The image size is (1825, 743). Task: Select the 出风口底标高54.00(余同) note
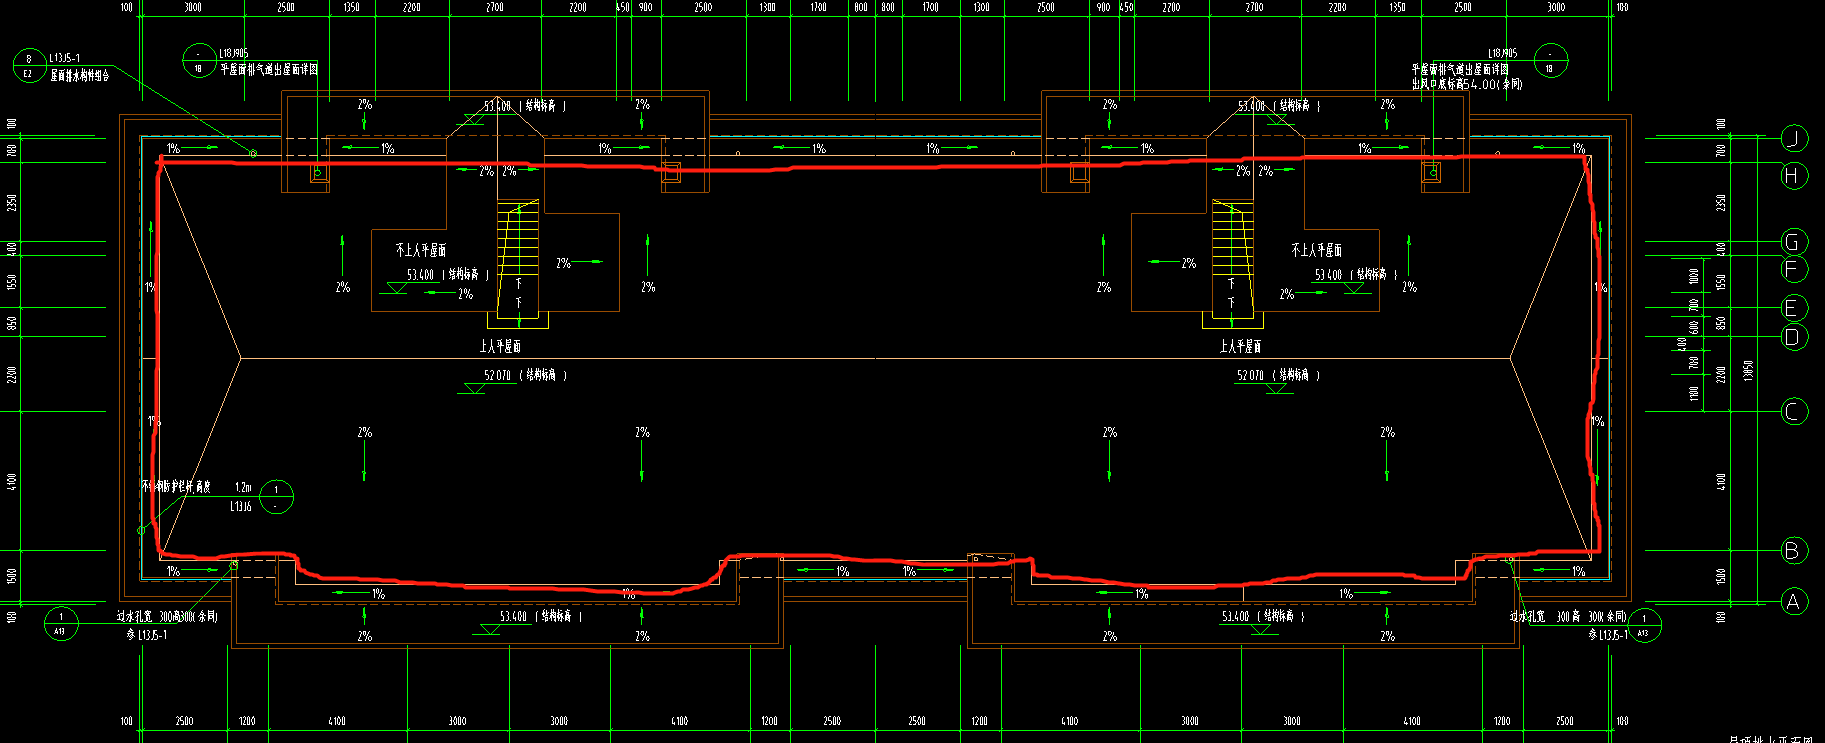pyautogui.click(x=1467, y=85)
